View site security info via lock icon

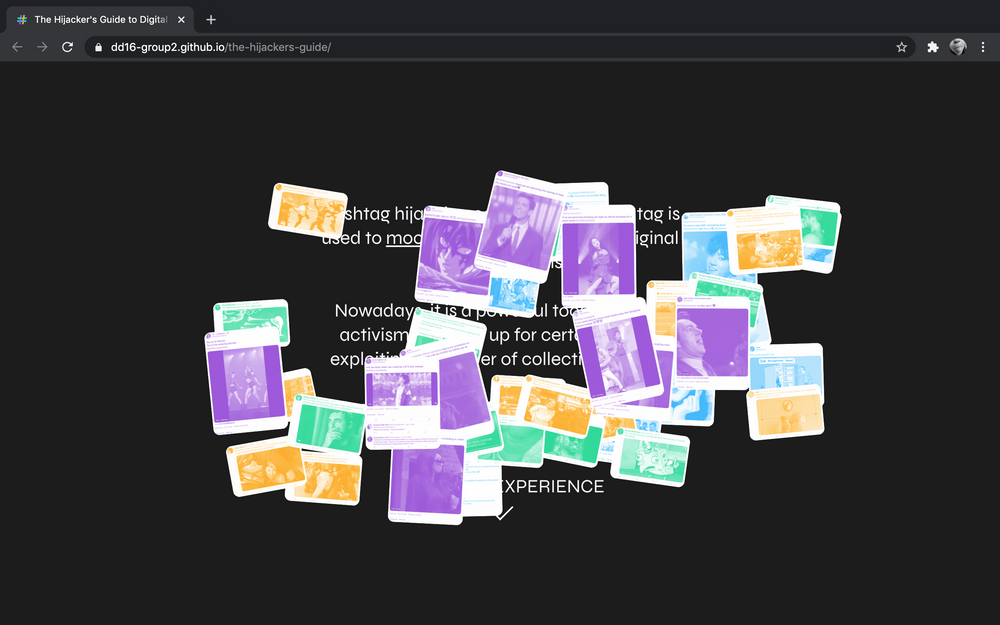click(98, 47)
